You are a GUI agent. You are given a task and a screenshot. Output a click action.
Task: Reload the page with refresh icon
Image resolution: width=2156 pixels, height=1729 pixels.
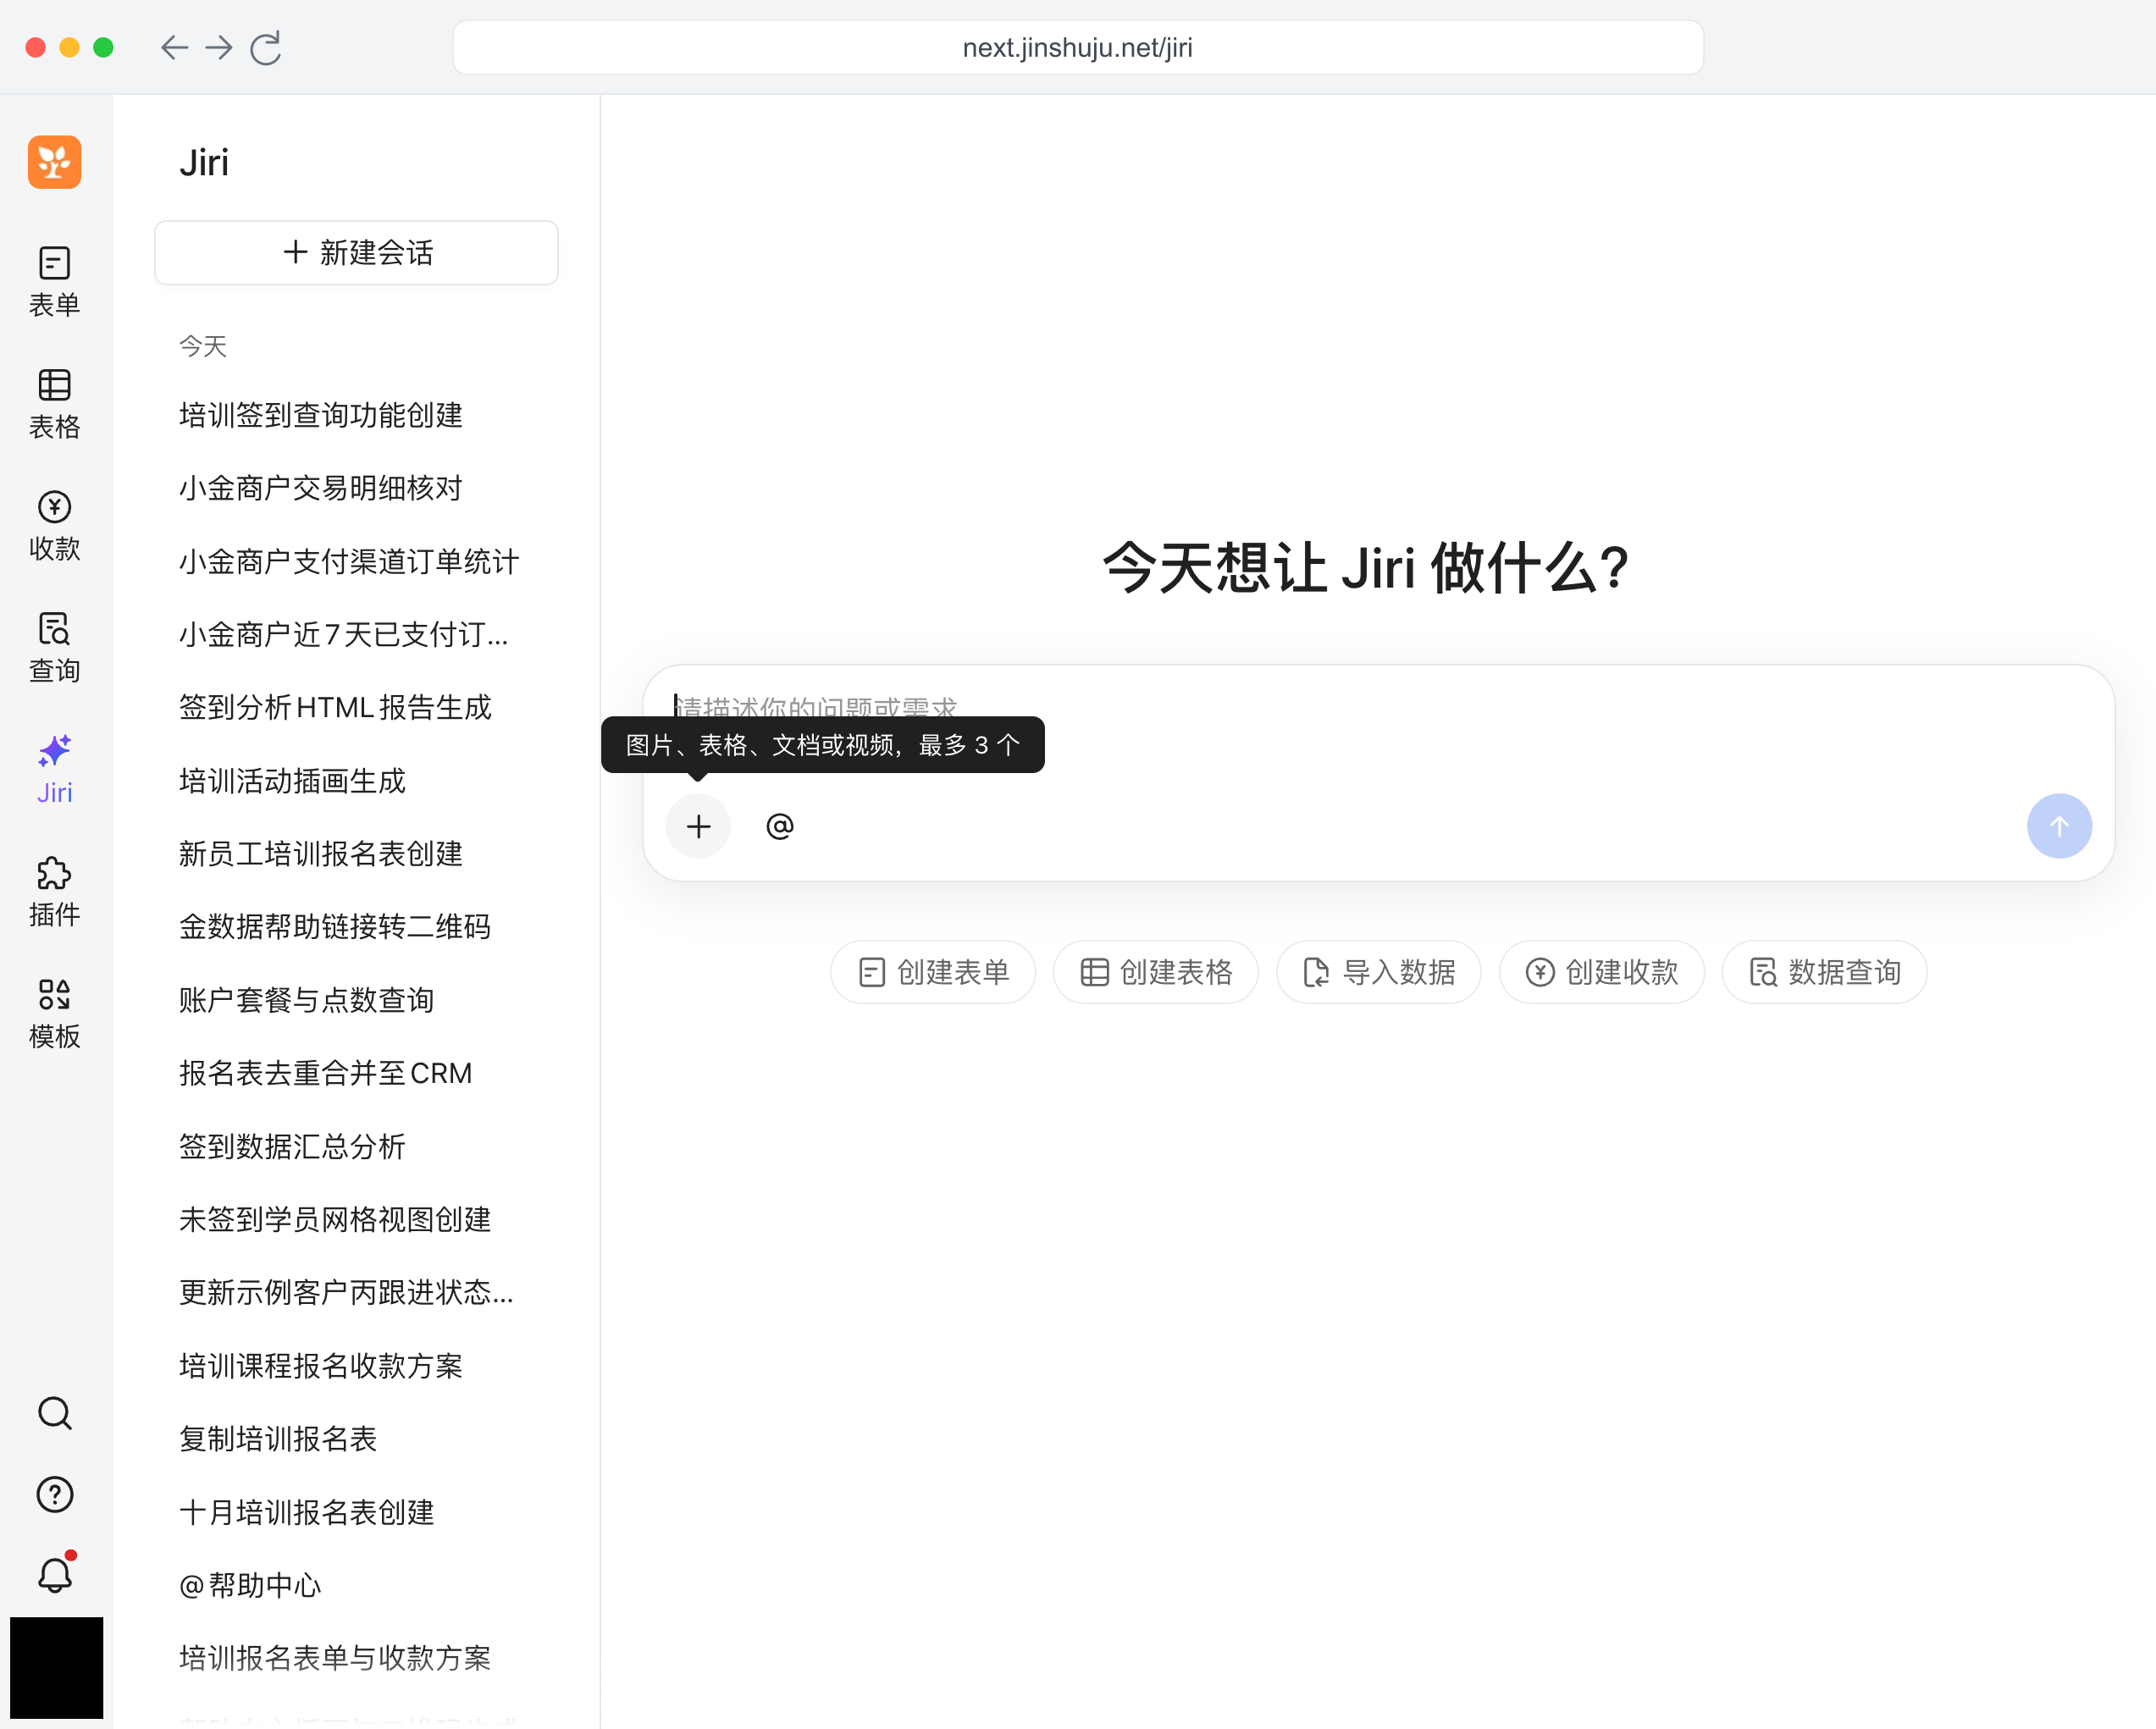(x=266, y=47)
